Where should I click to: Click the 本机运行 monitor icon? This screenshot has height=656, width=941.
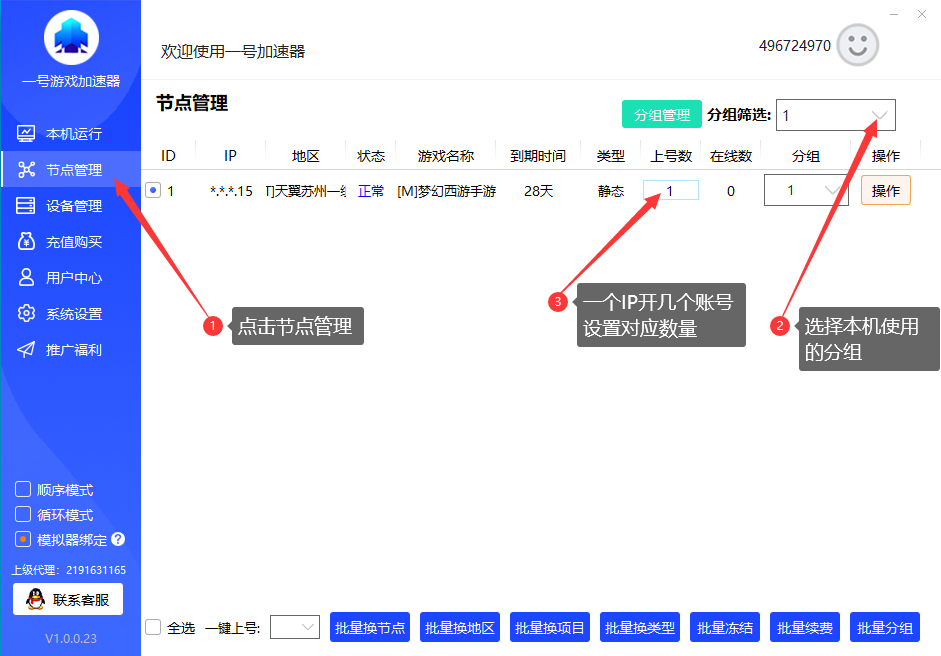coord(26,133)
